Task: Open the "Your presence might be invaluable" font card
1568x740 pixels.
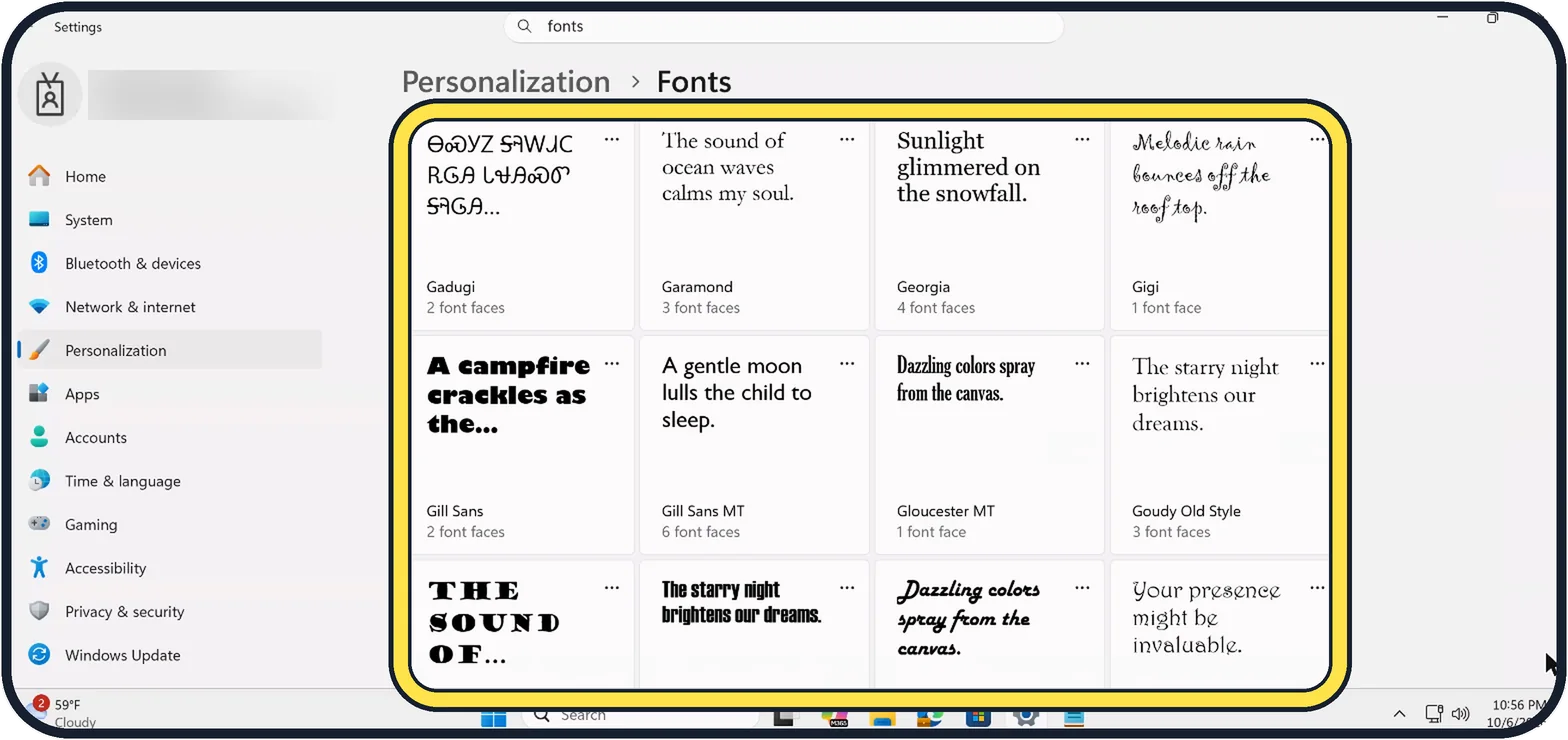Action: click(1221, 625)
